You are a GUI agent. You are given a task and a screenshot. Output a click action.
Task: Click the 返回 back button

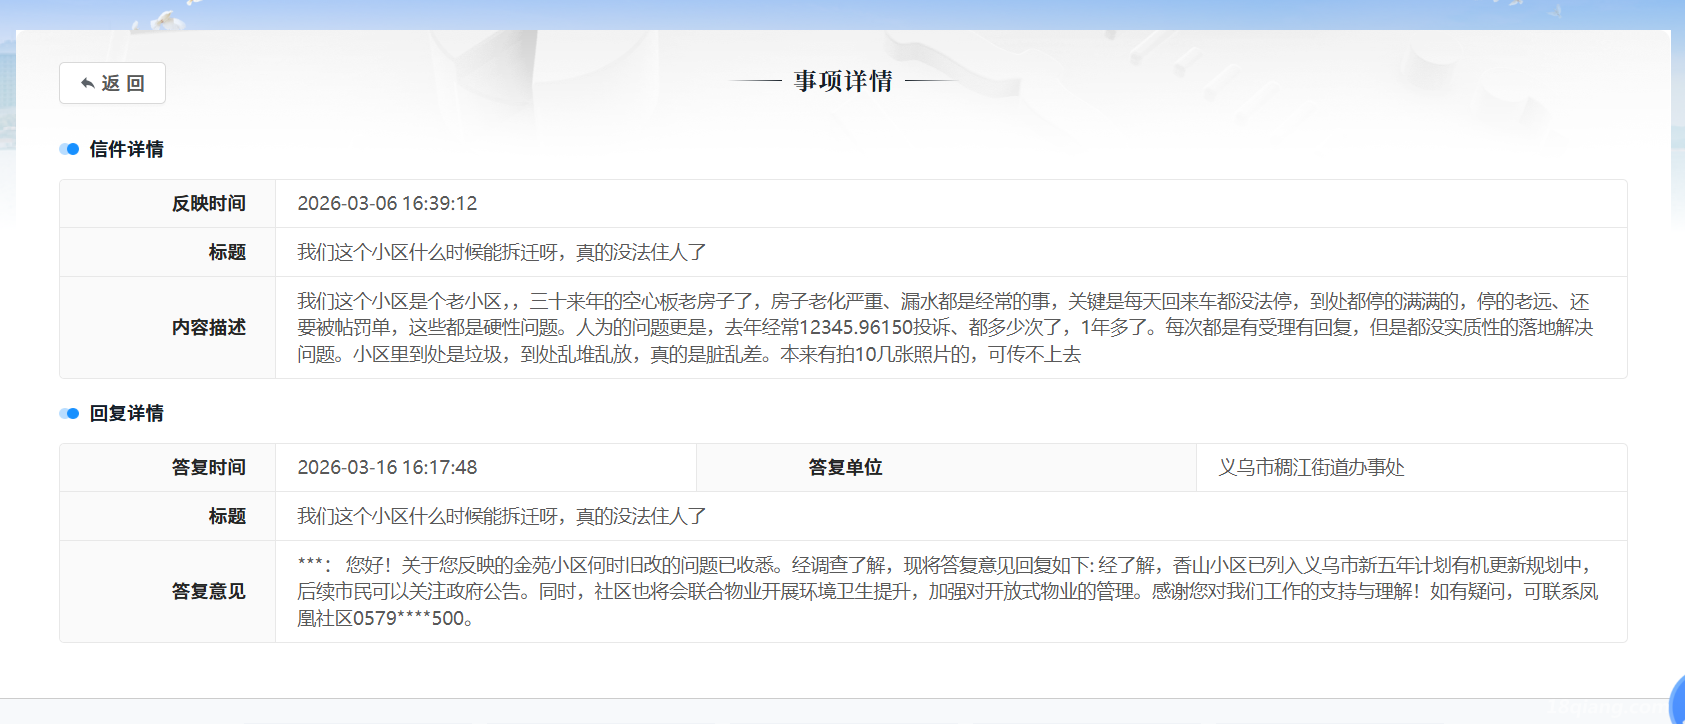(x=112, y=83)
